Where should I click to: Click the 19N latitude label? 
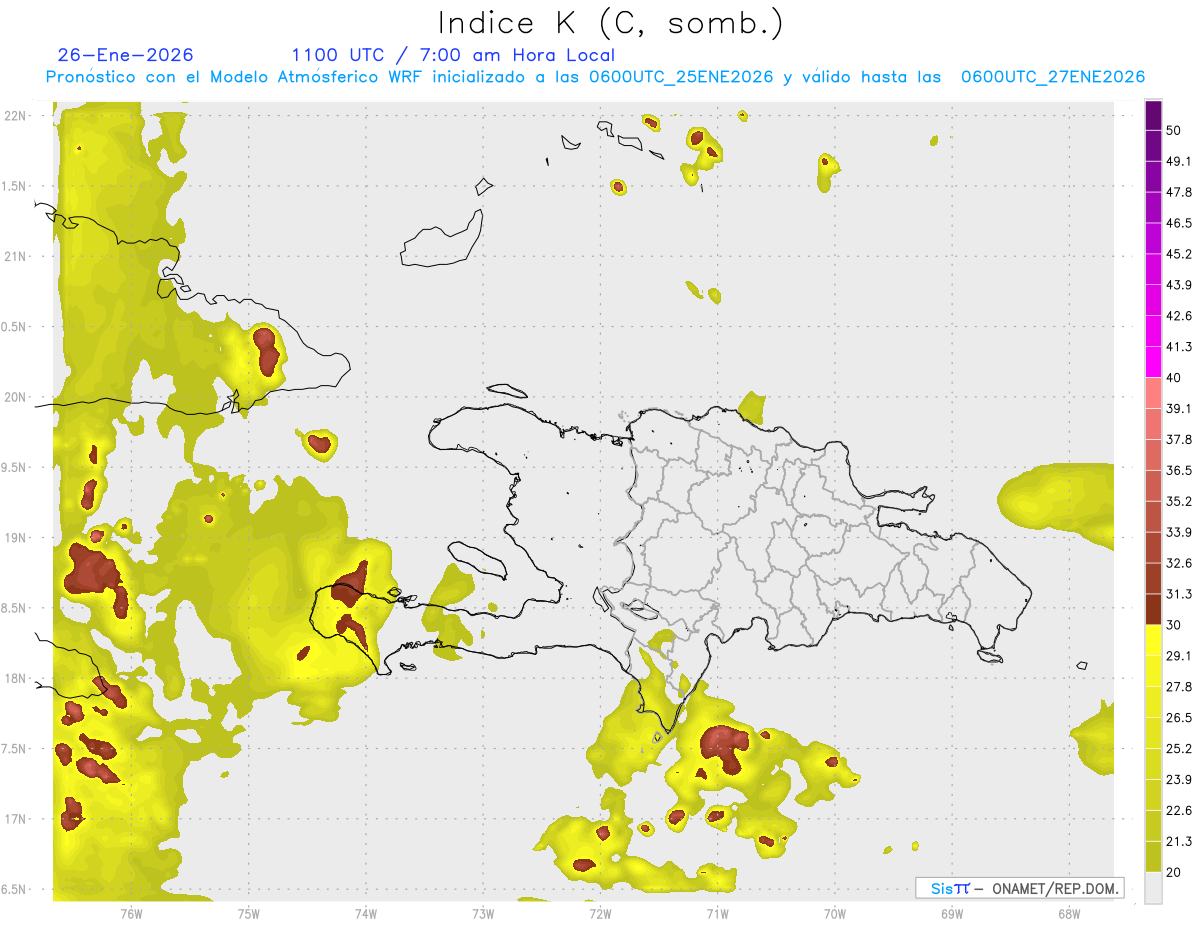[x=16, y=537]
